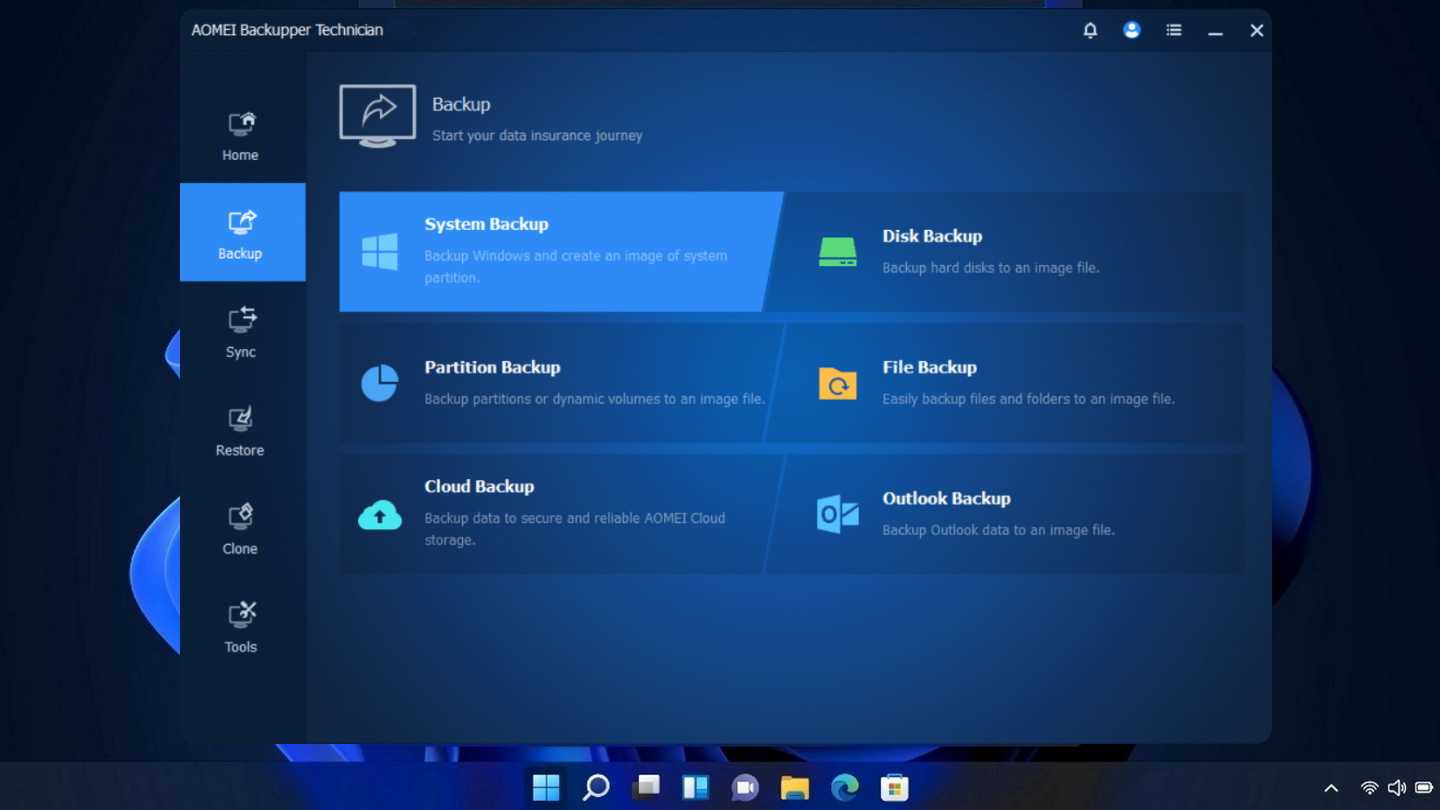The image size is (1440, 810).
Task: Go to the Restore section
Action: (241, 430)
